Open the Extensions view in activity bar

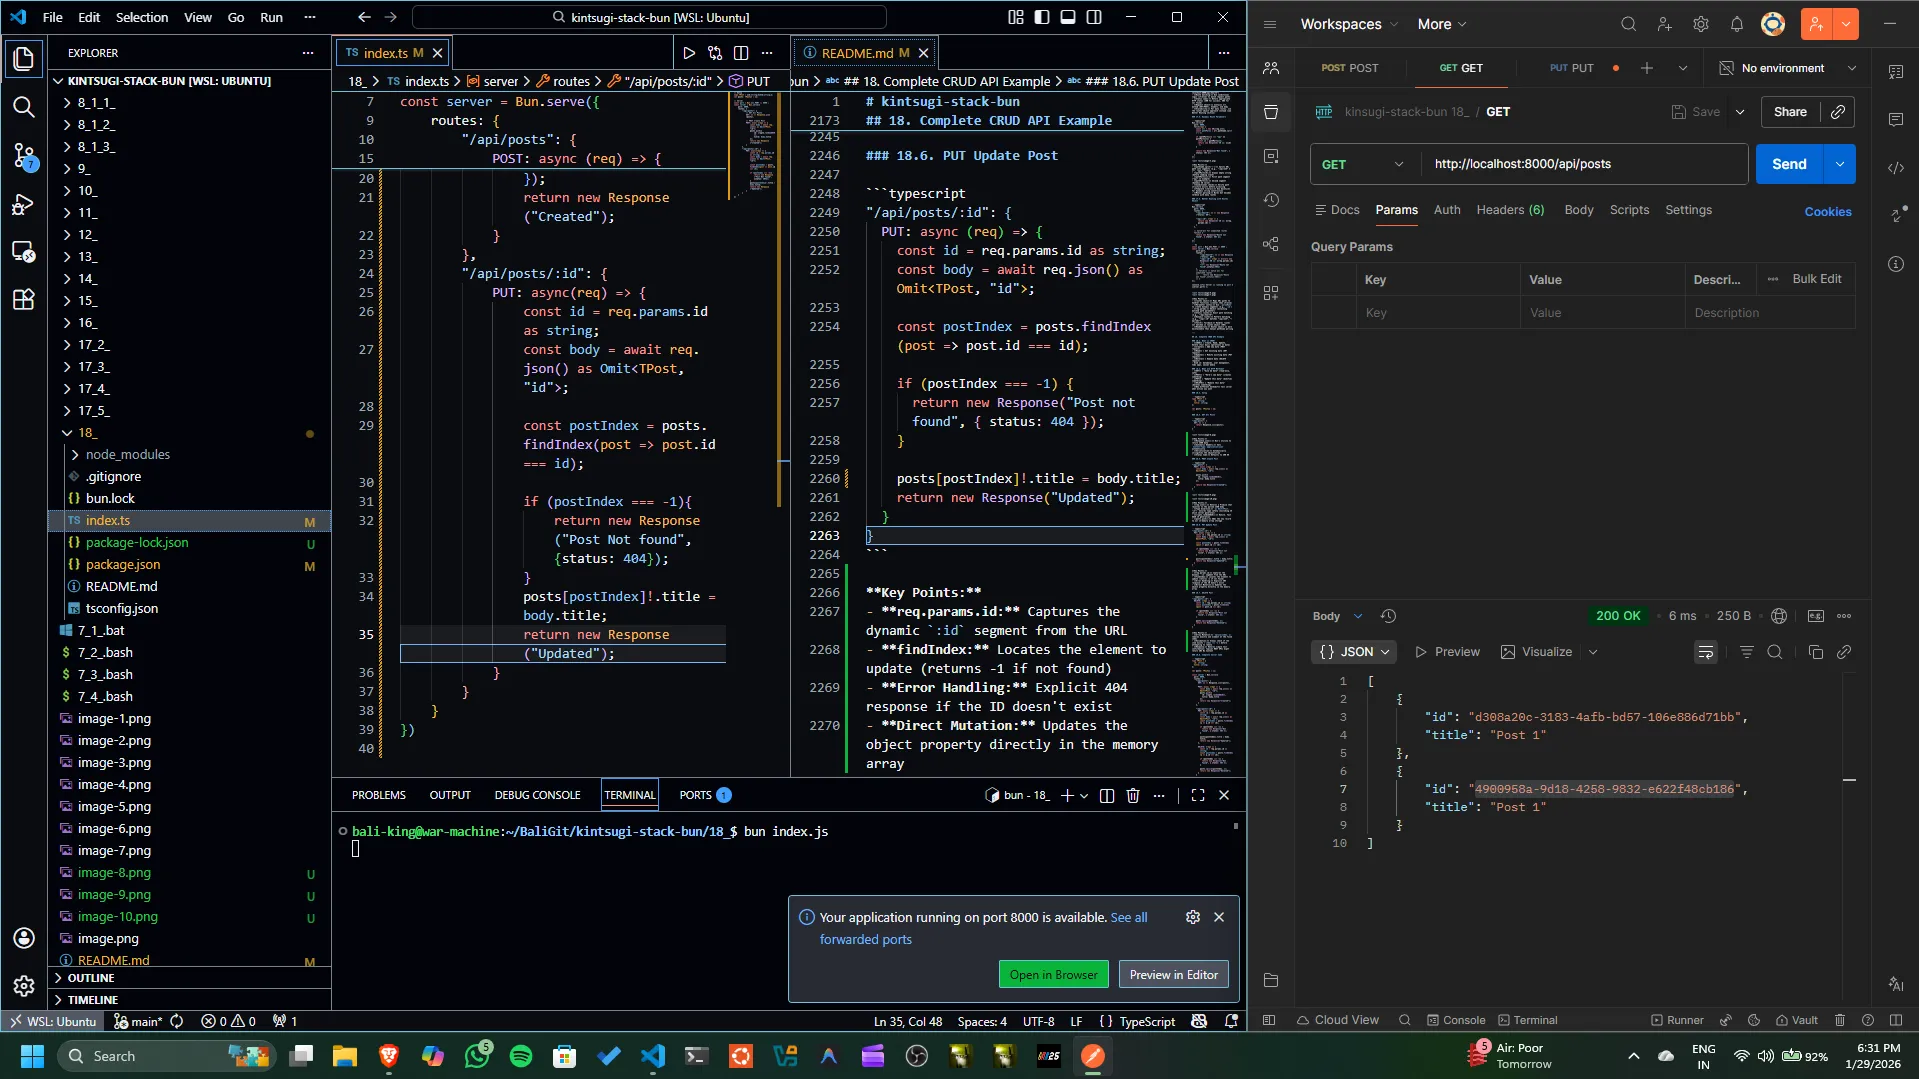tap(23, 299)
